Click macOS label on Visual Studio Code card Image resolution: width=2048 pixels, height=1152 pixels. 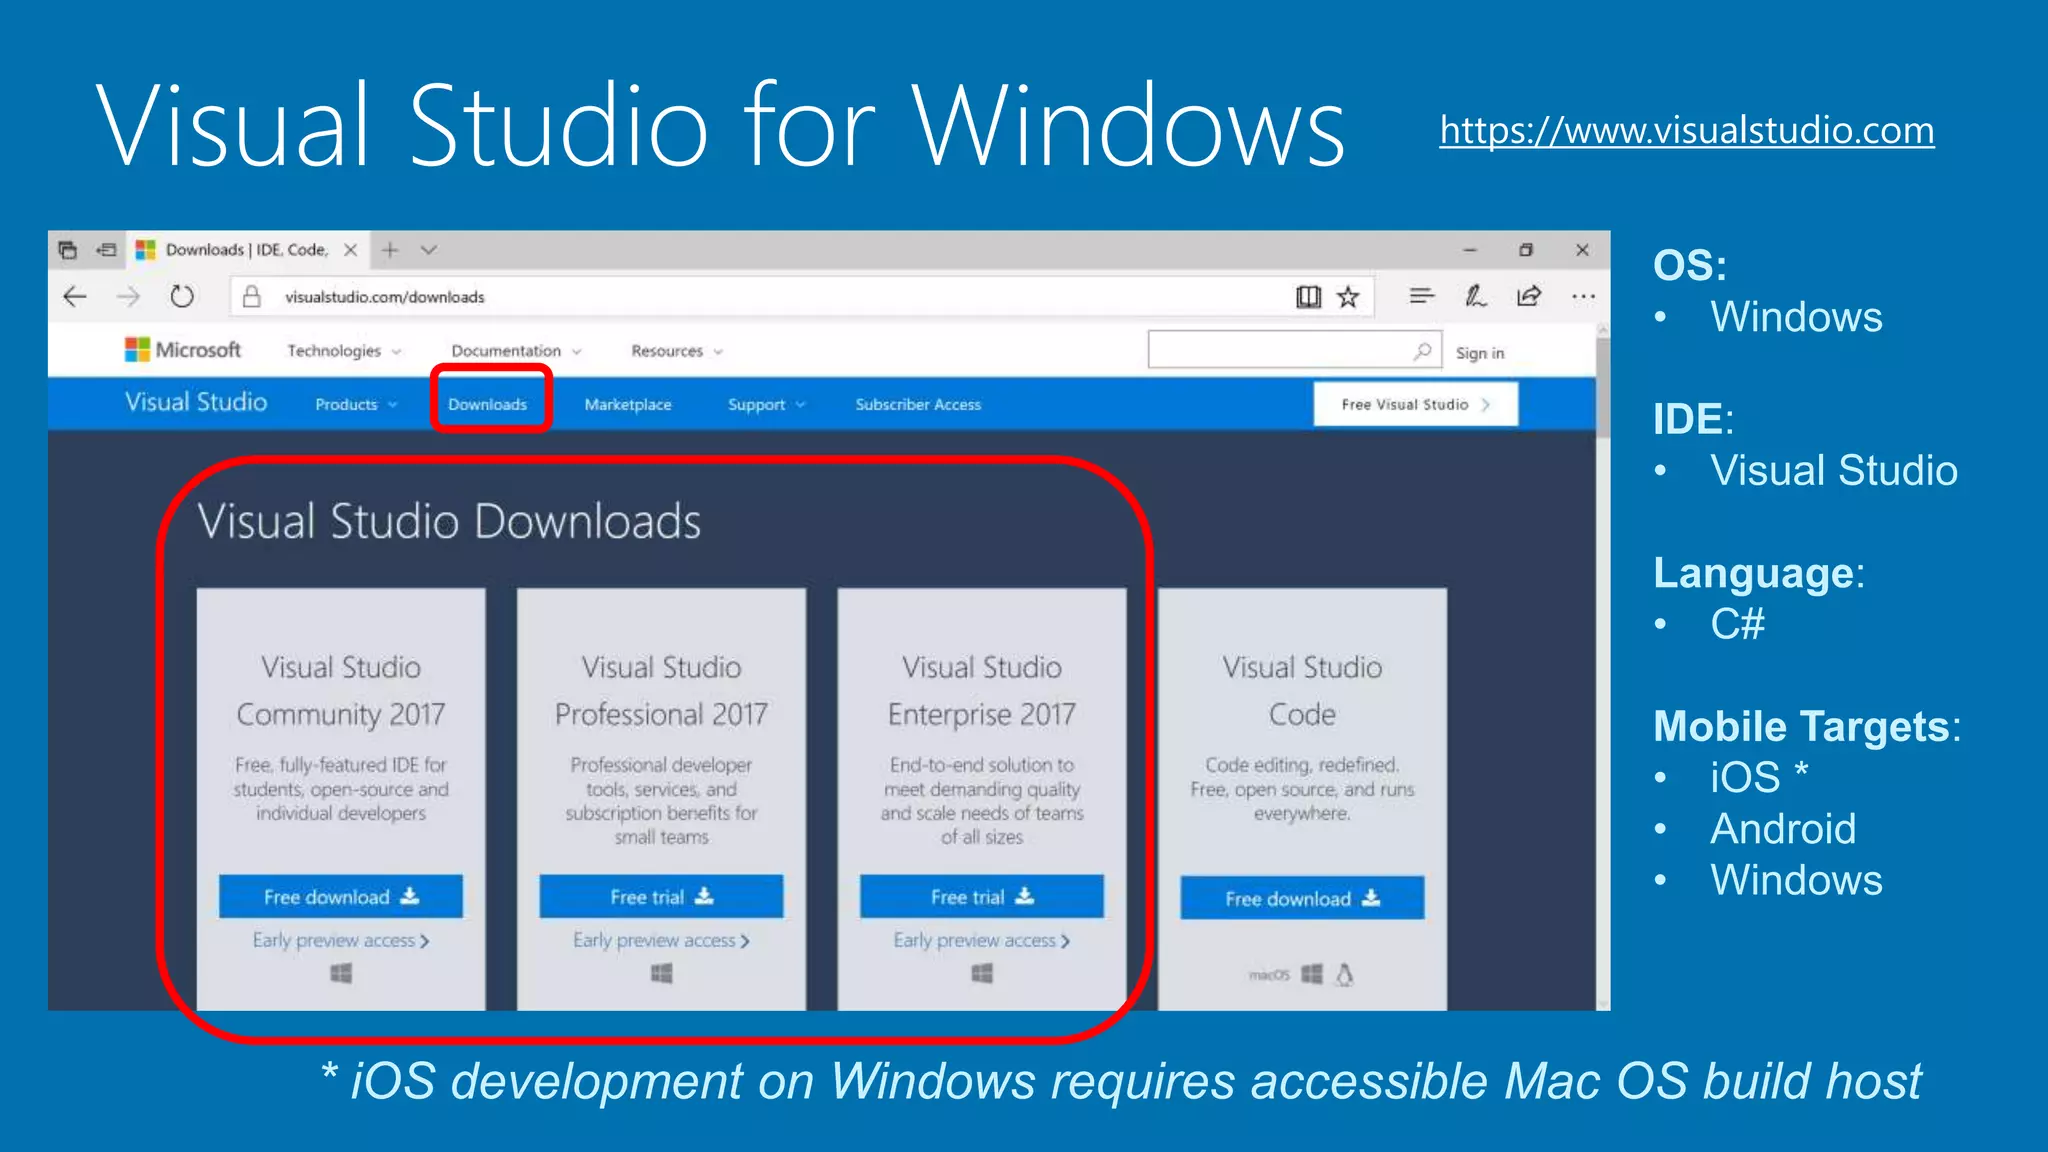pos(1269,975)
